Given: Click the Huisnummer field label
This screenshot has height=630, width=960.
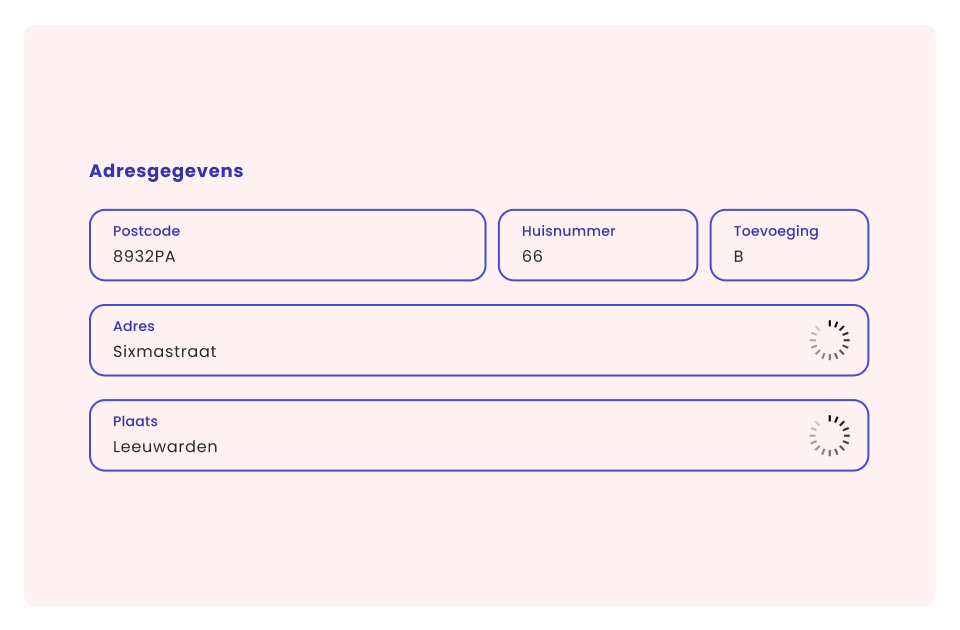Looking at the screenshot, I should coord(568,231).
